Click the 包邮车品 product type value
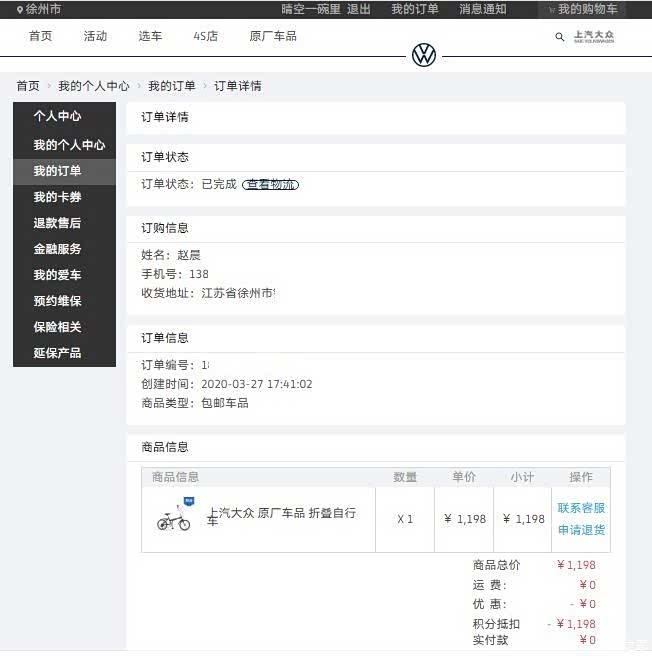Screen dimensions: 652x656 click(x=225, y=403)
